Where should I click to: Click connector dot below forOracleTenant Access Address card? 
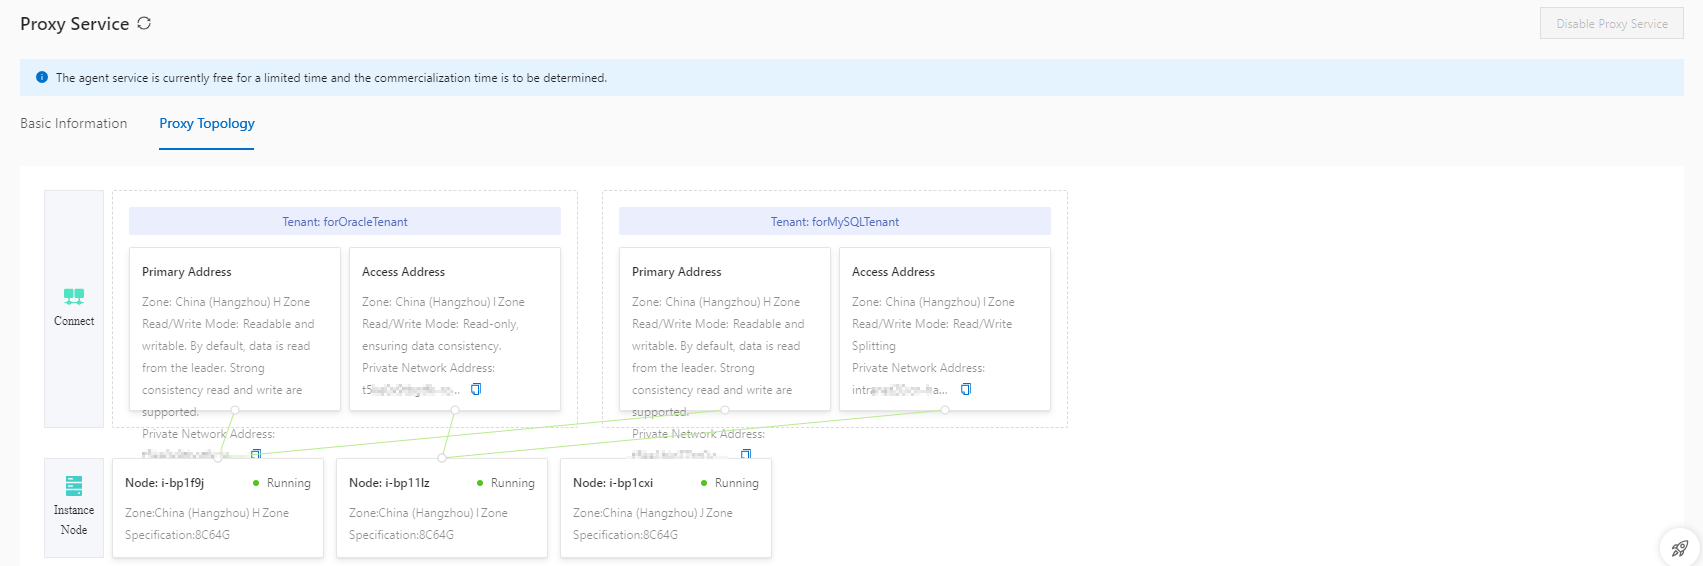coord(455,410)
